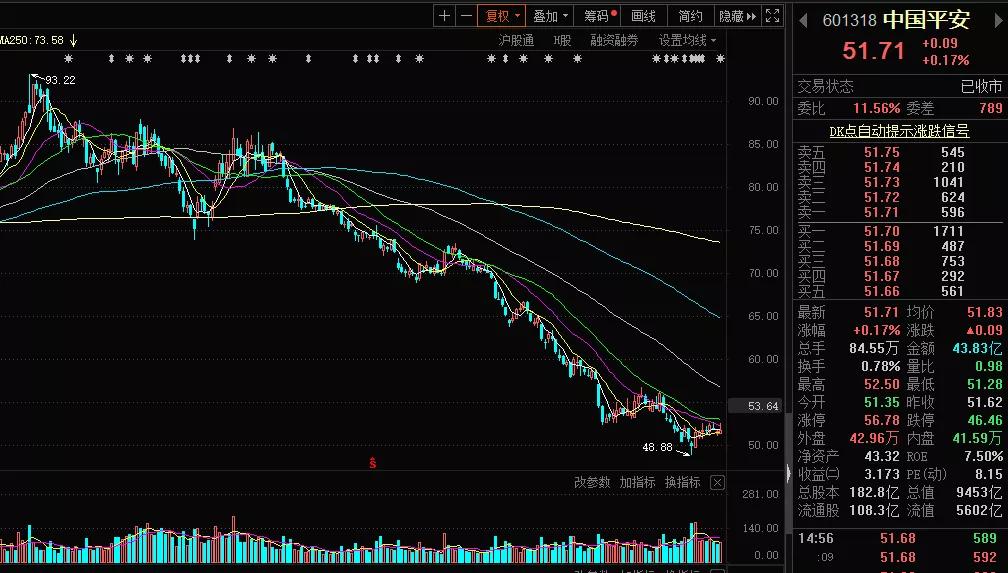Click the MA250:73.58 label
1008x573 pixels.
[32, 41]
